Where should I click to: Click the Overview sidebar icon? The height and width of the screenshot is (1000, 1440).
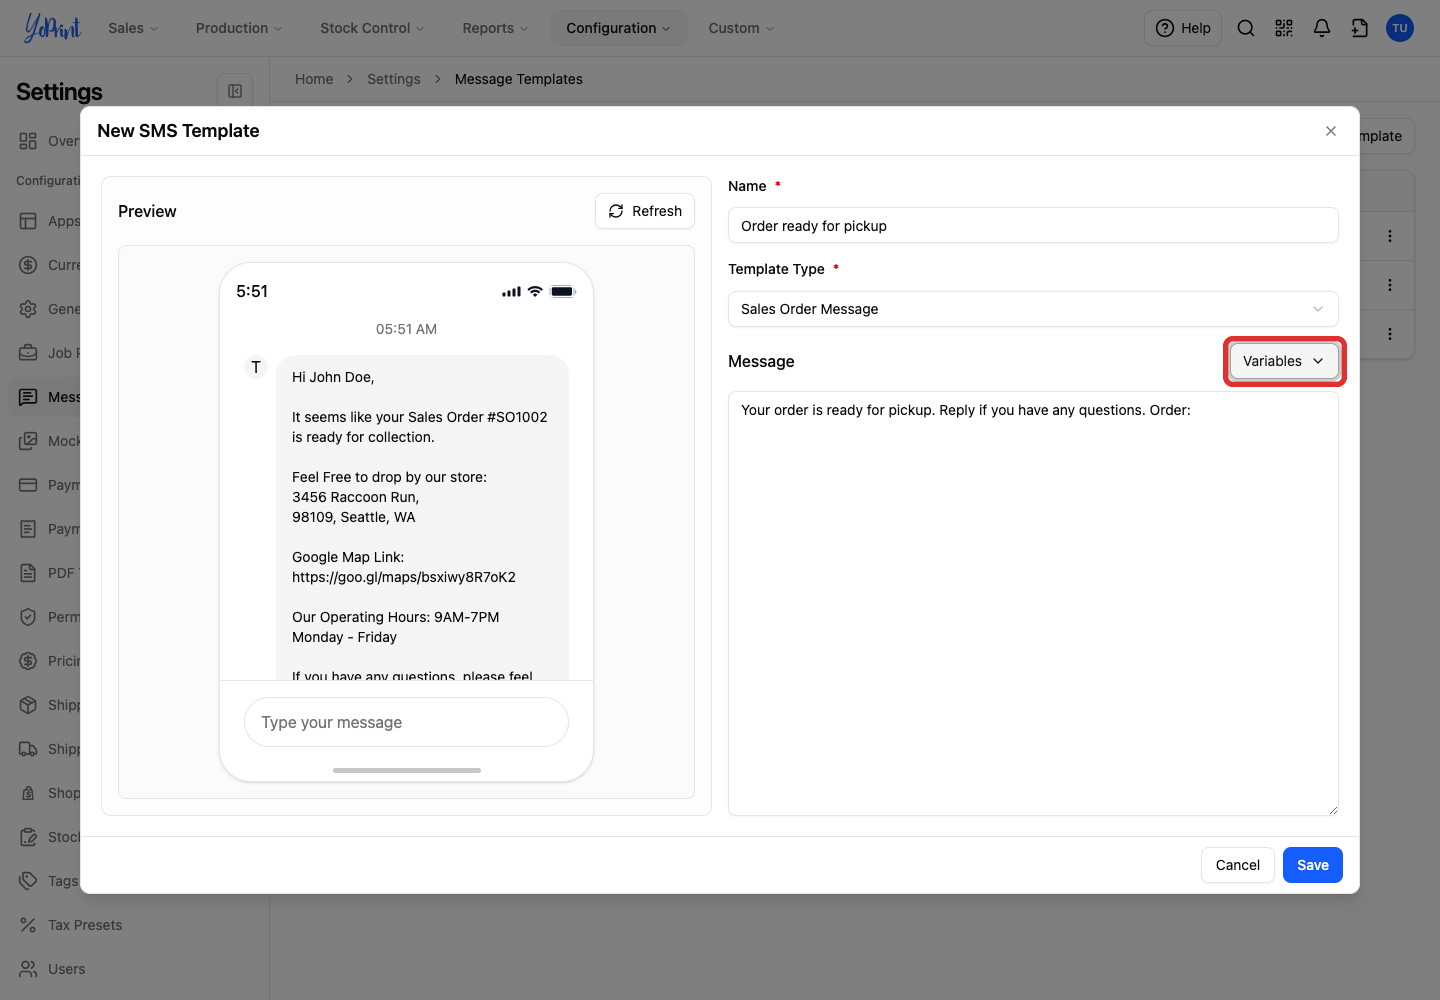(28, 141)
